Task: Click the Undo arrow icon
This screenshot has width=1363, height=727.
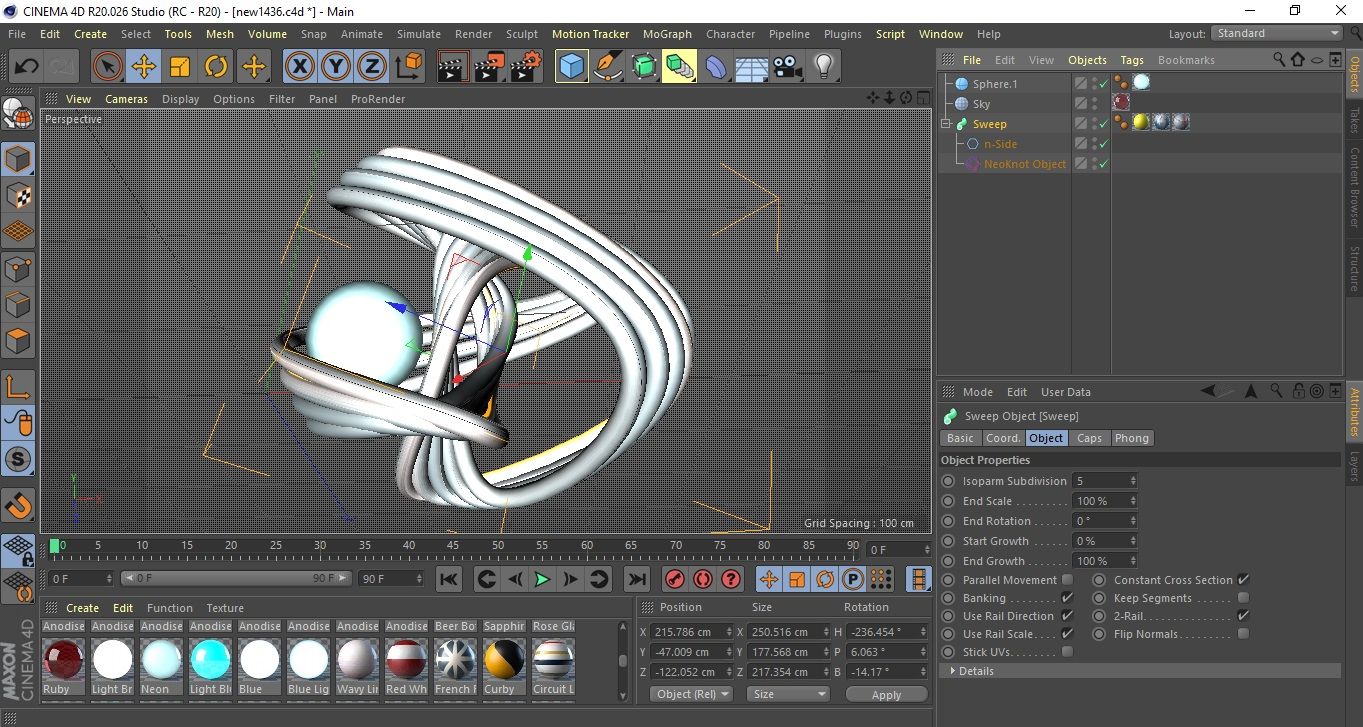Action: coord(27,67)
